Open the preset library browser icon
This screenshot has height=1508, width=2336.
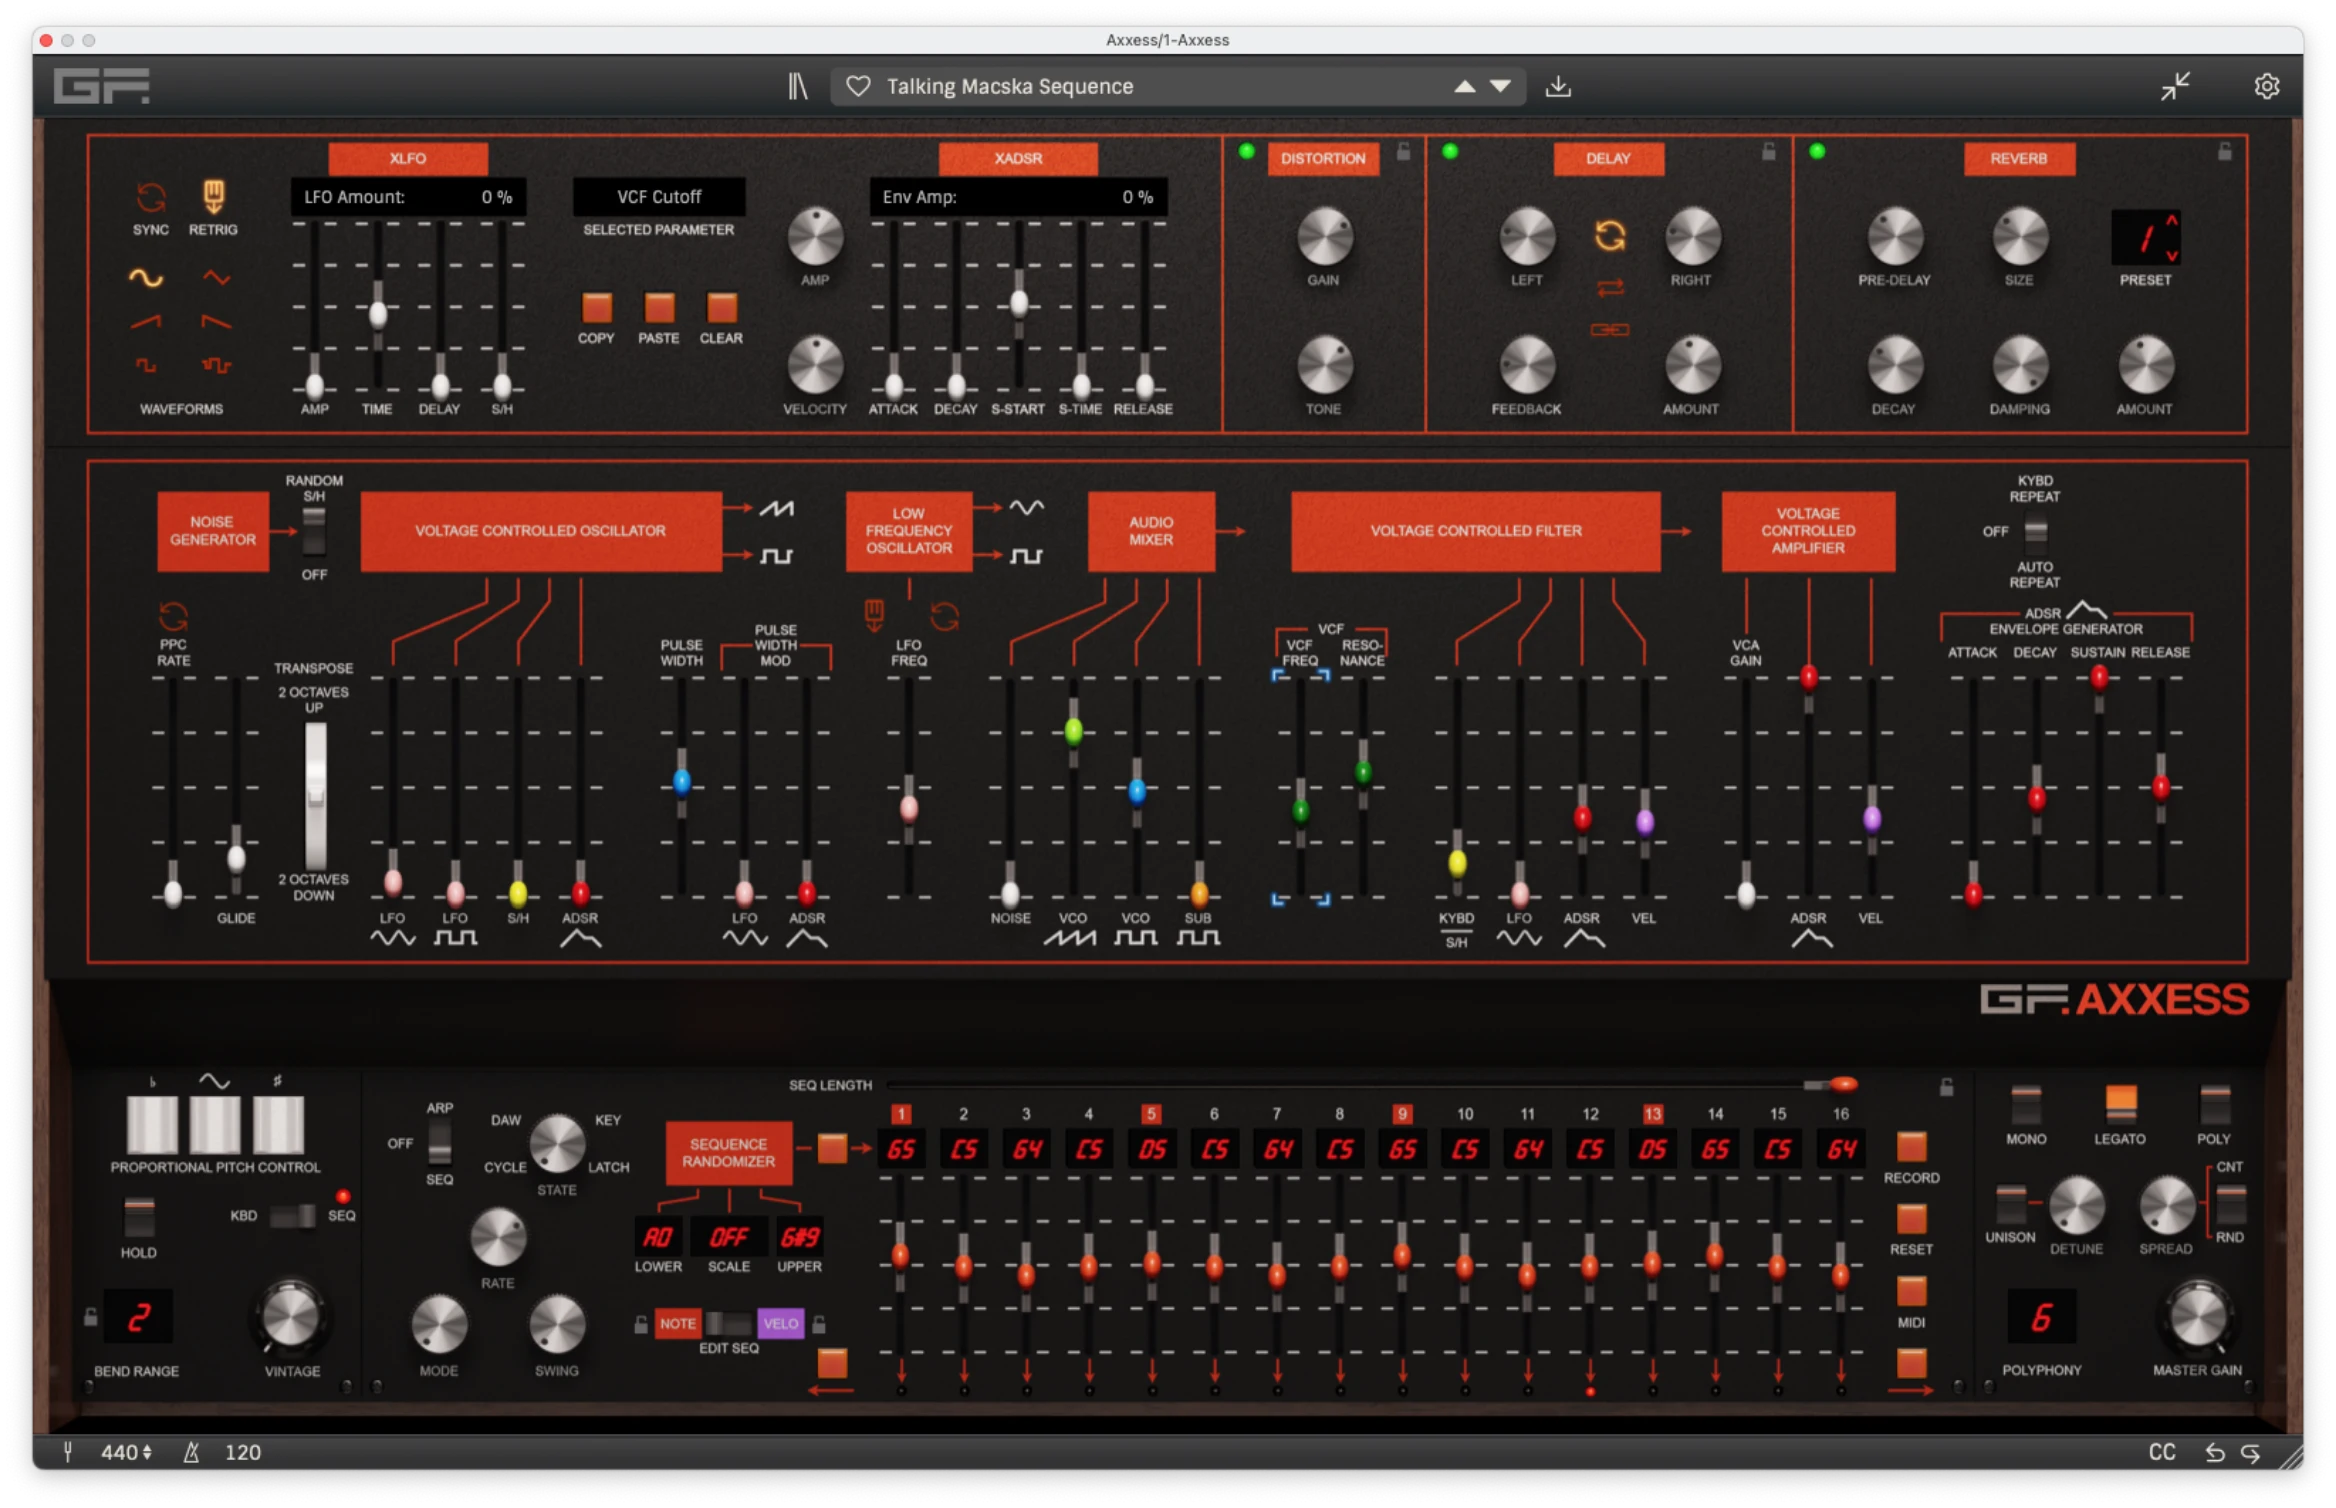tap(797, 87)
